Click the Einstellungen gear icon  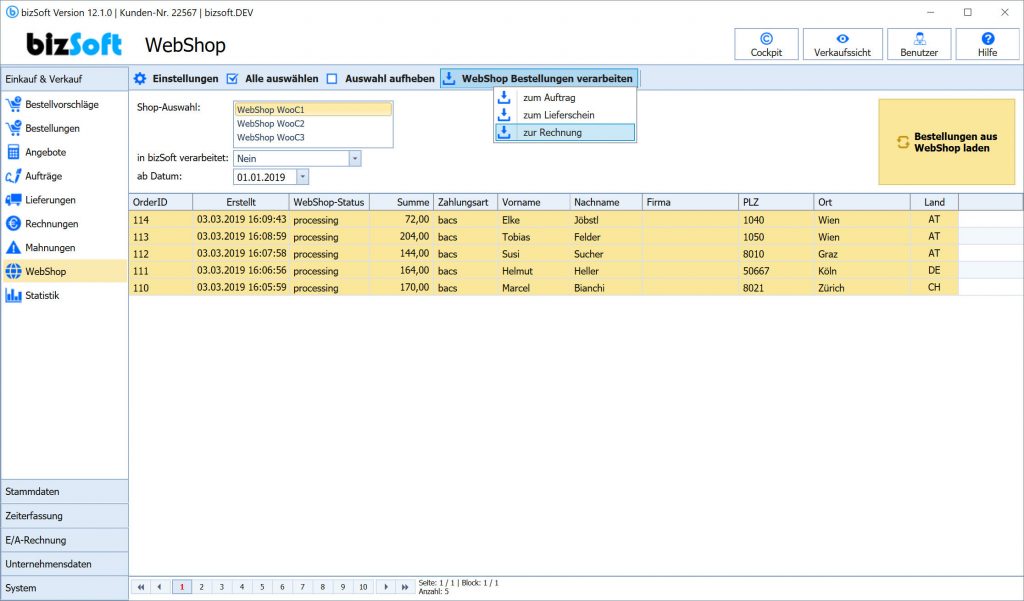pos(140,78)
